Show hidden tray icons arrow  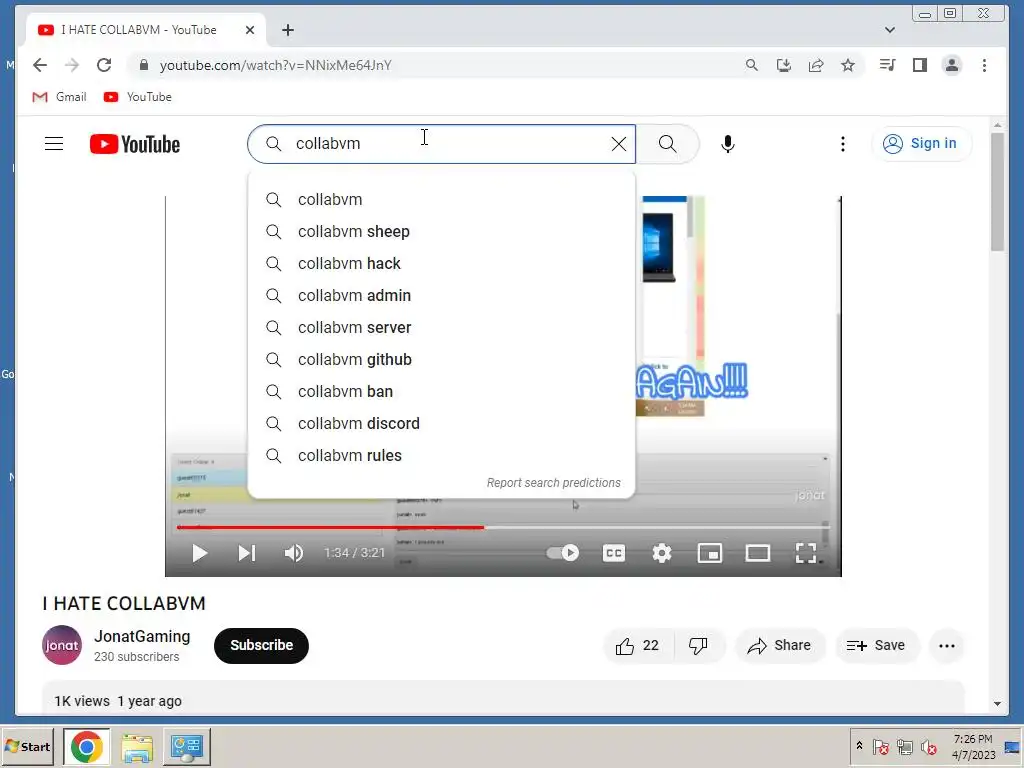[x=859, y=746]
